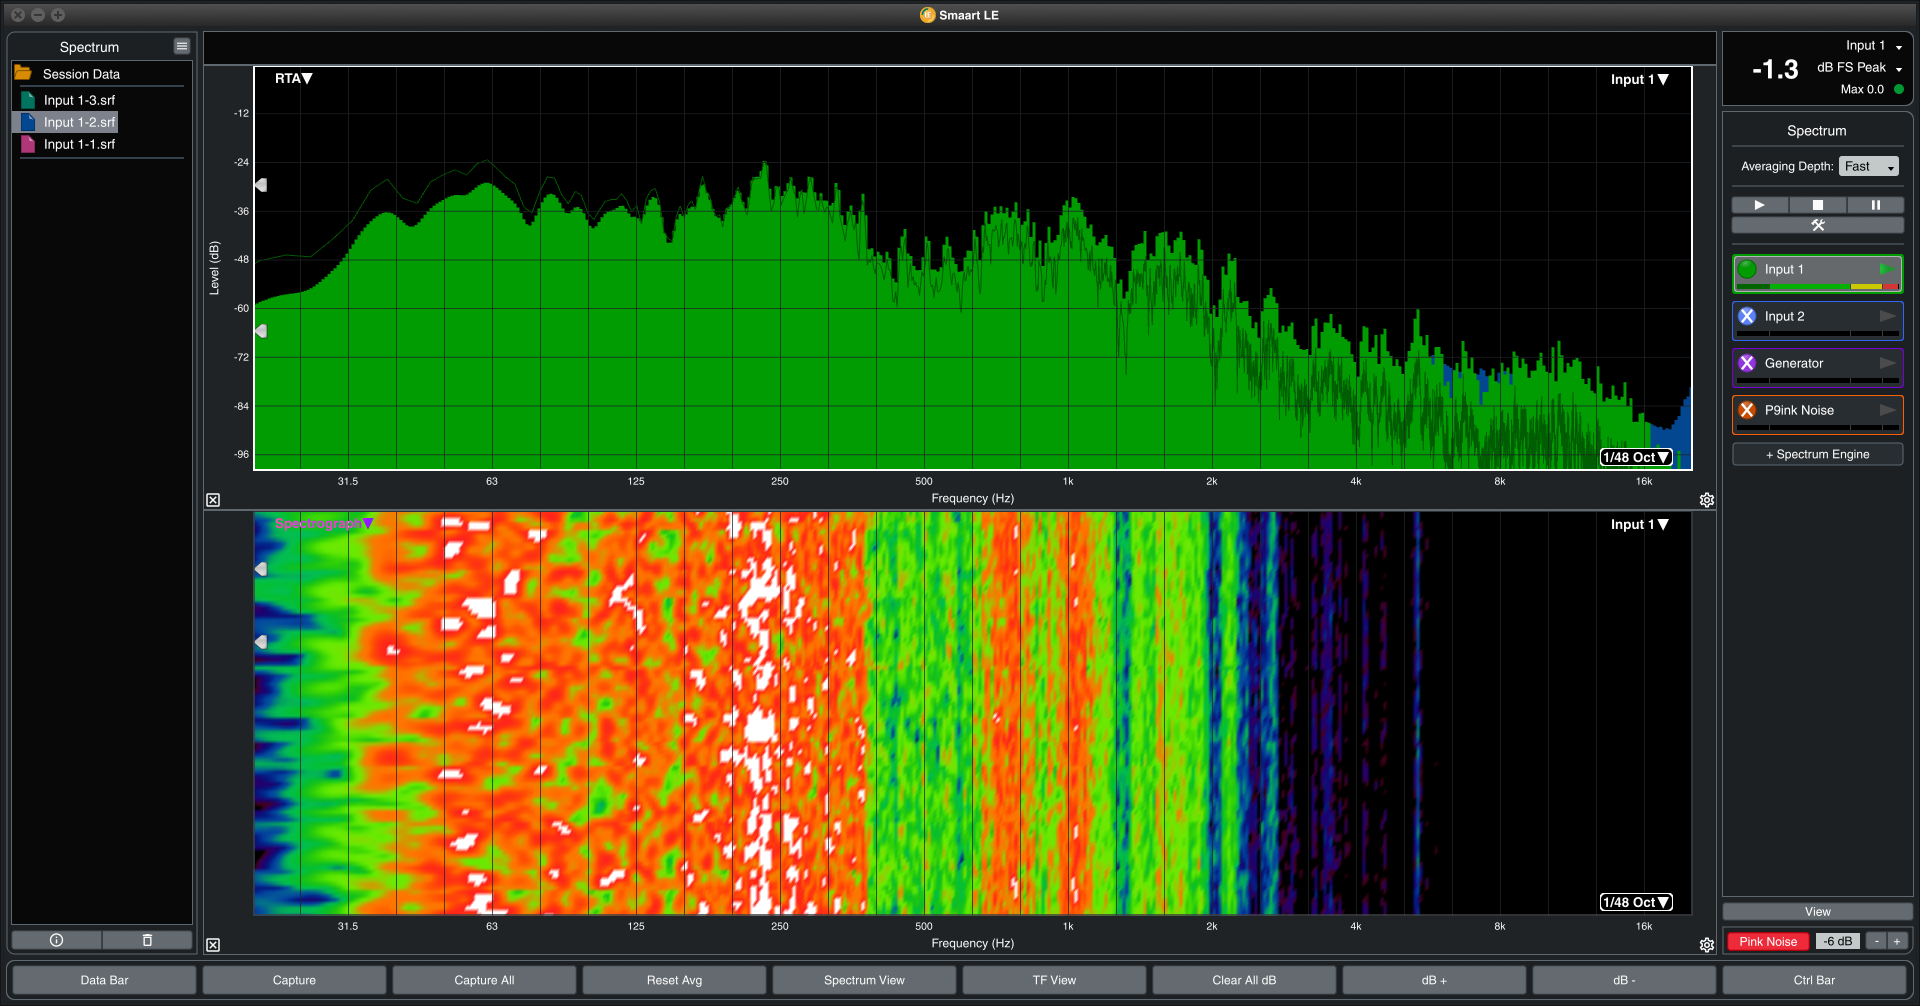Open measurement config tools button
Viewport: 1920px width, 1006px height.
pos(1818,225)
